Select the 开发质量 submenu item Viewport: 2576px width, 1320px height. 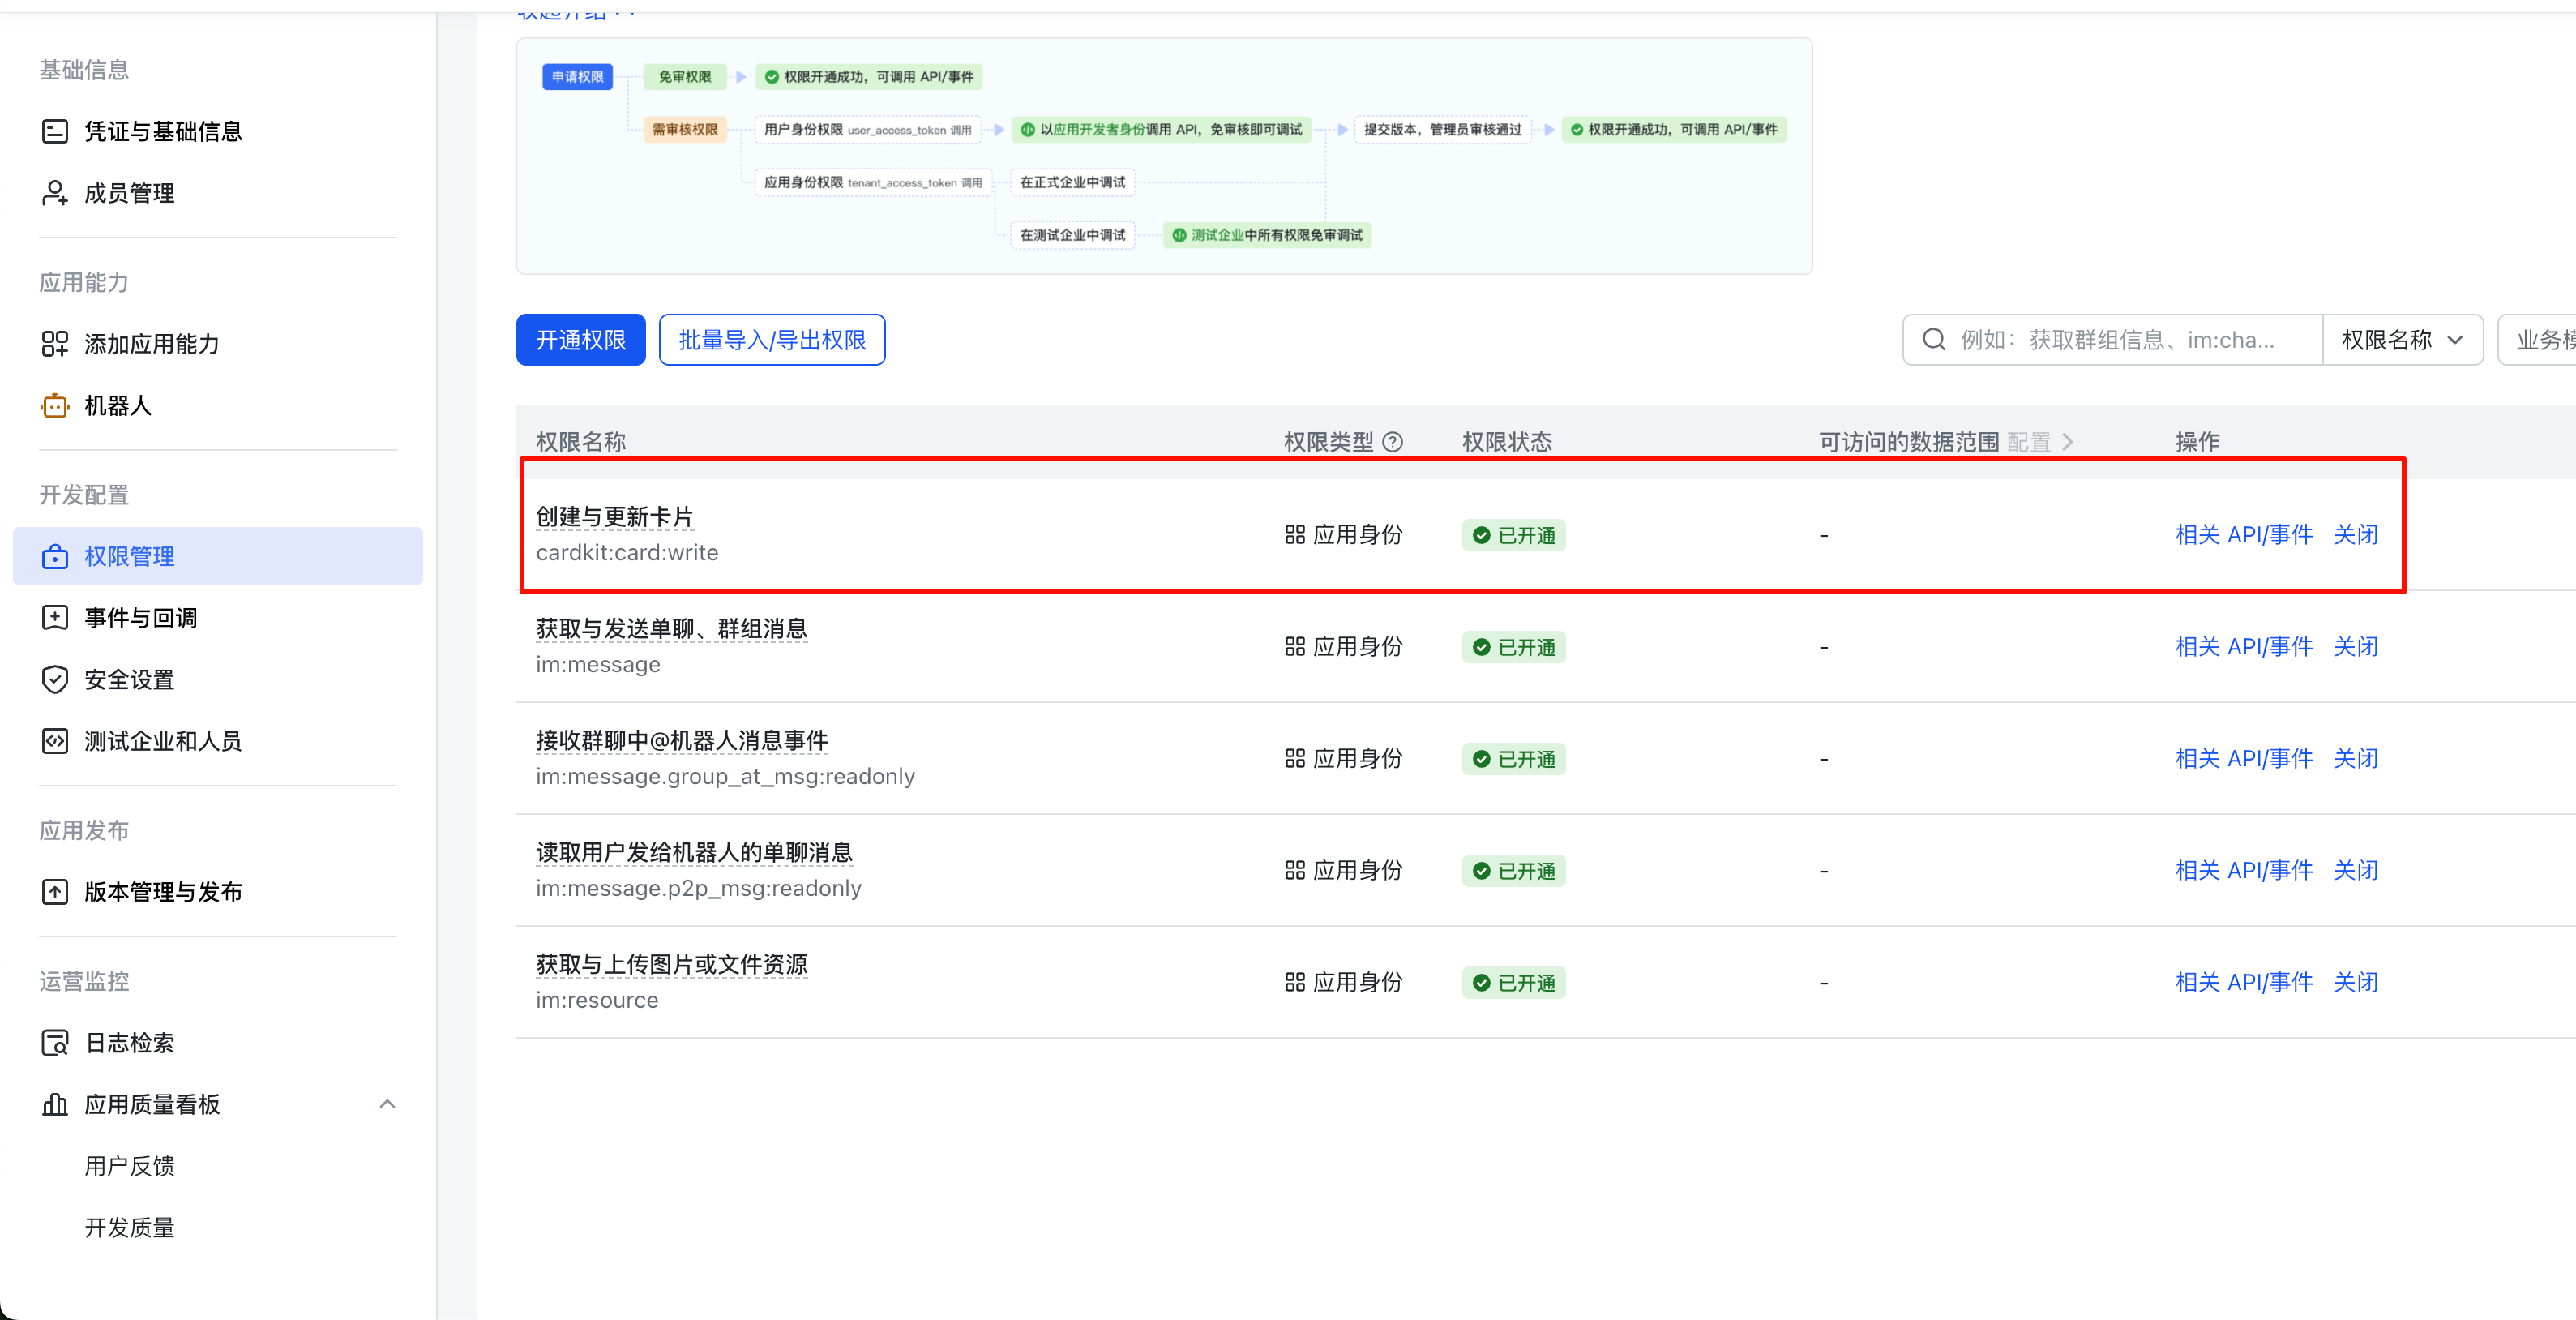coord(129,1228)
